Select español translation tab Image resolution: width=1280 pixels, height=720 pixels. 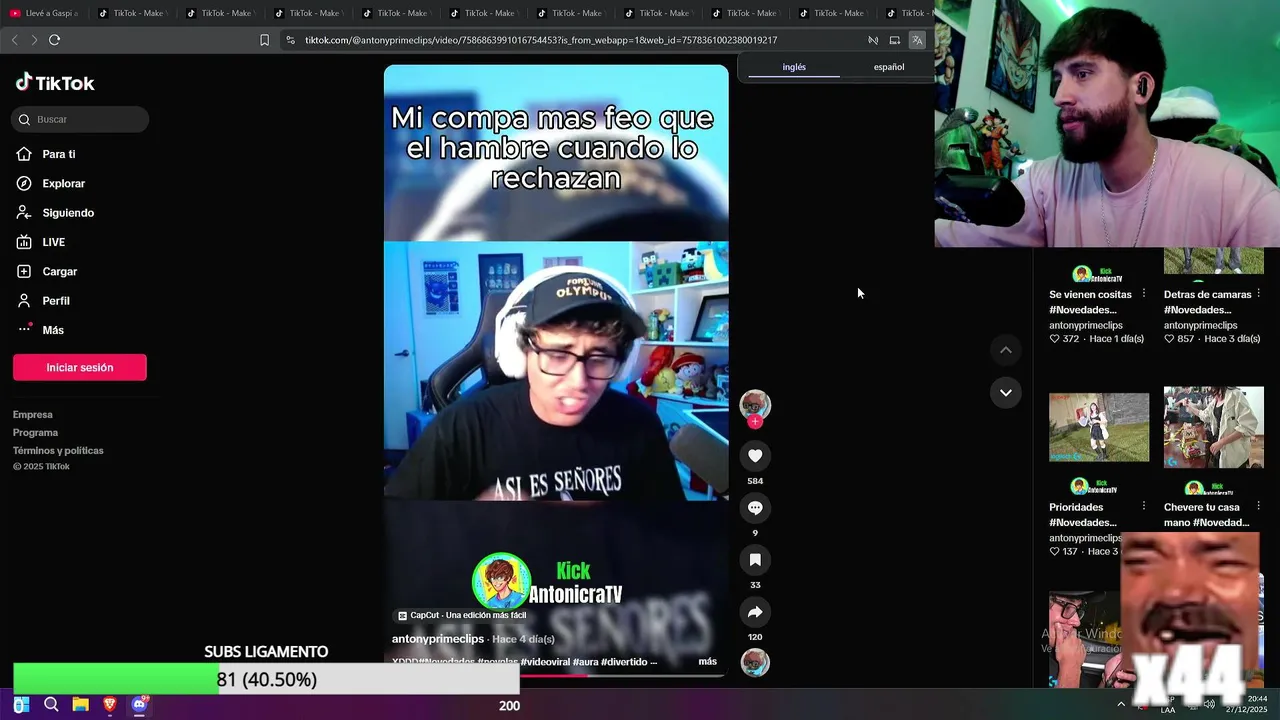pos(889,67)
